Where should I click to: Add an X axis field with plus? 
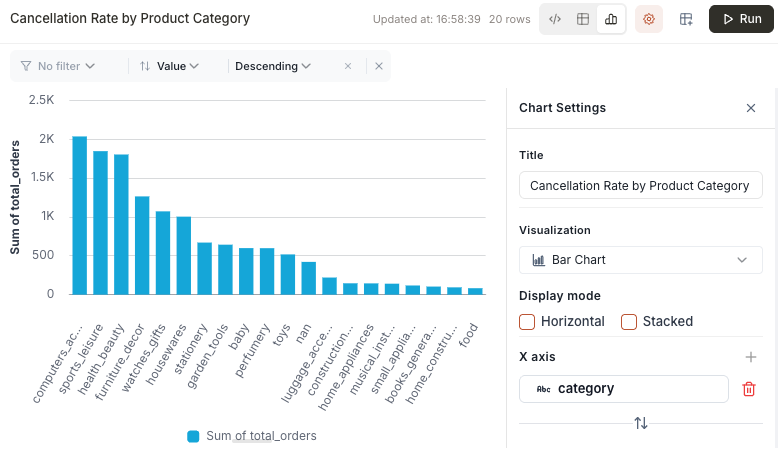point(751,357)
